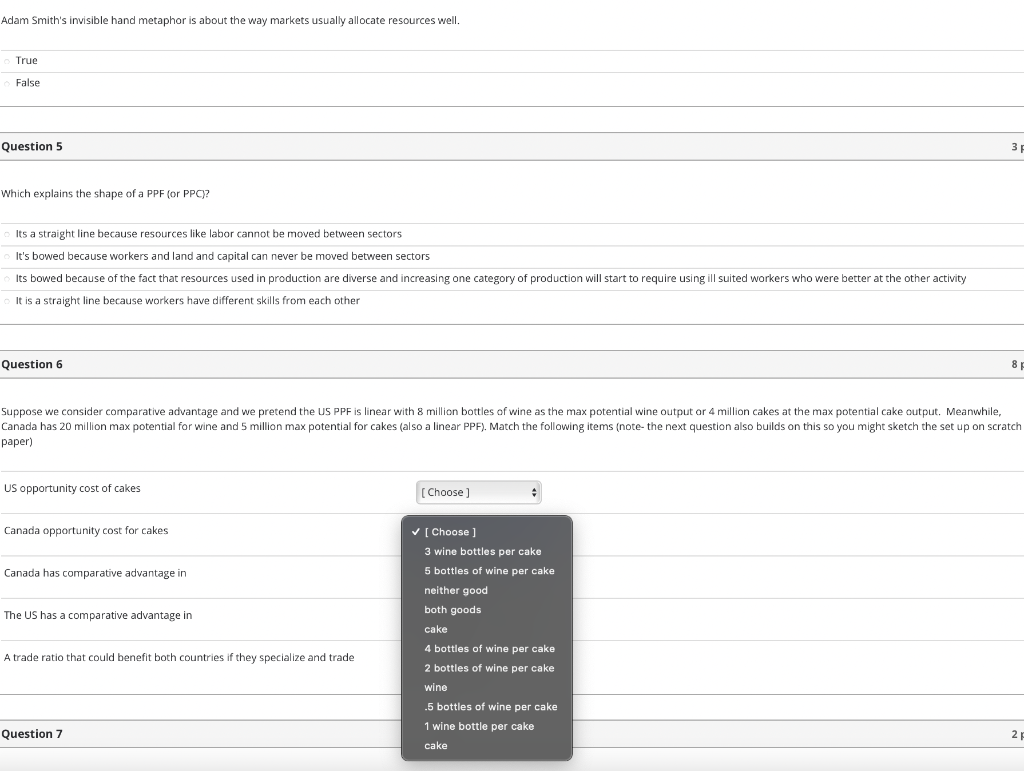
Task: Click the 'Suppose we consider comparative advantage' paragraph
Action: pos(511,426)
